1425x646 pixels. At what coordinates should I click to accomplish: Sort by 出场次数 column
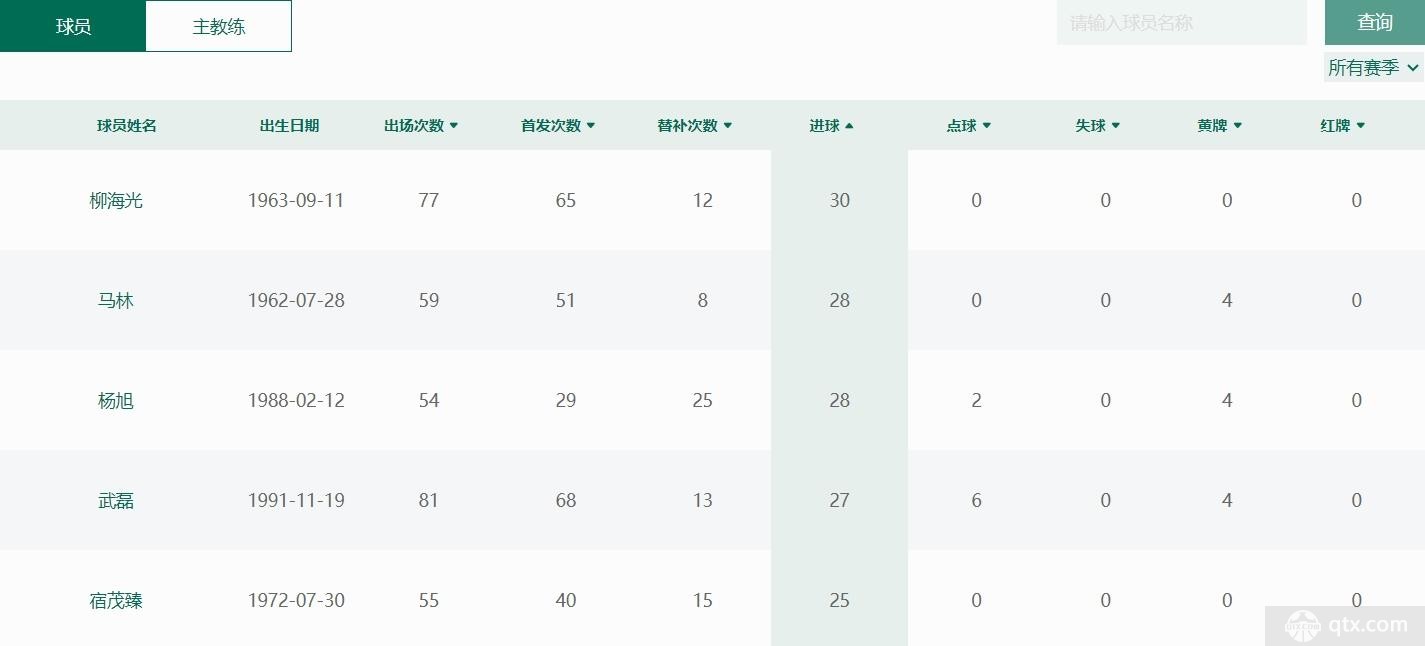[421, 125]
